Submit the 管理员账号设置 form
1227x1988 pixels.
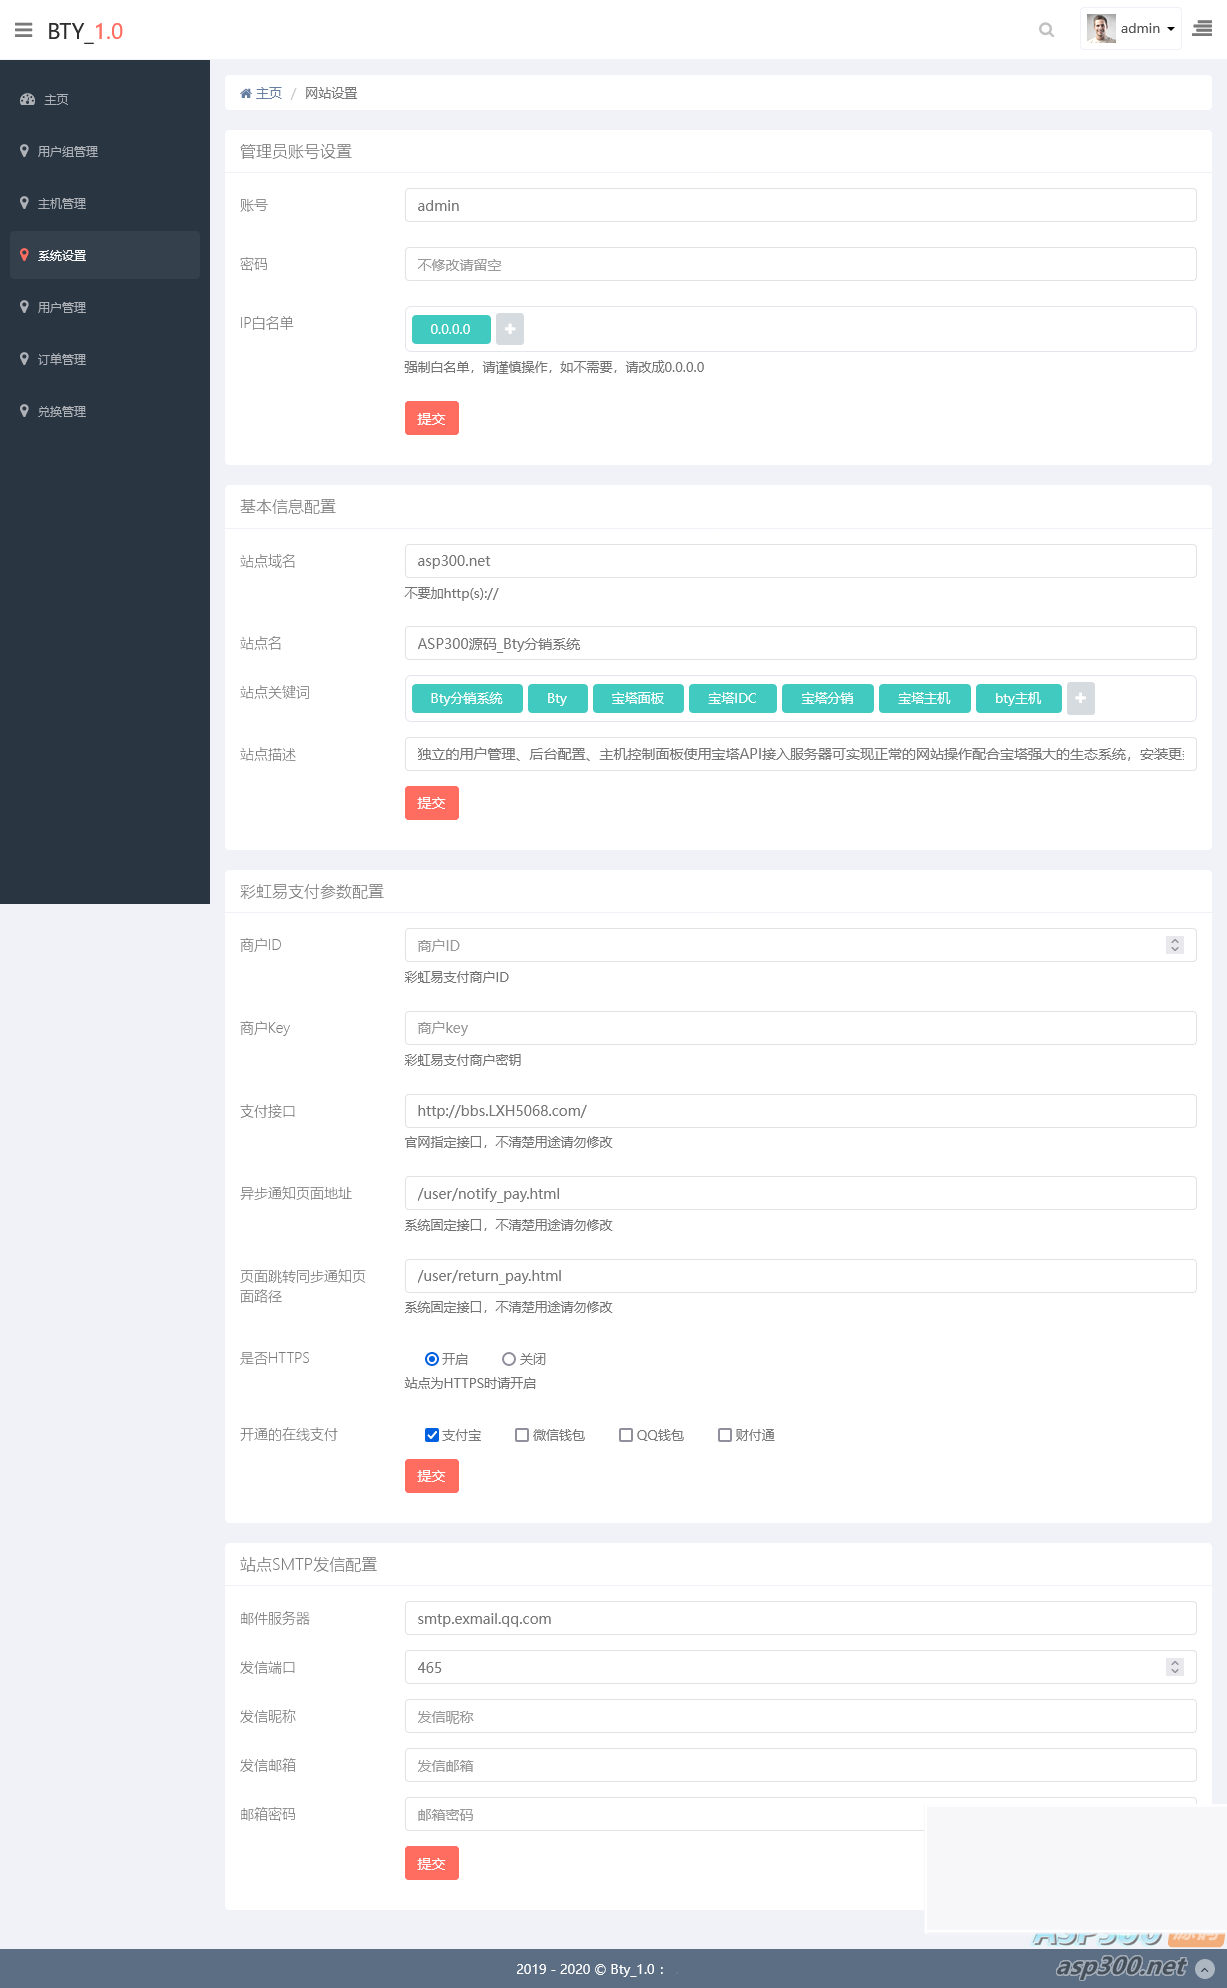[431, 418]
